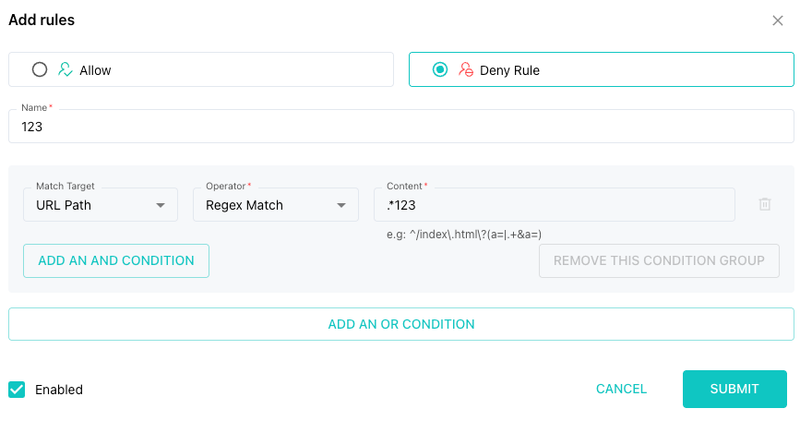
Task: Click into the Content input field
Action: [555, 205]
